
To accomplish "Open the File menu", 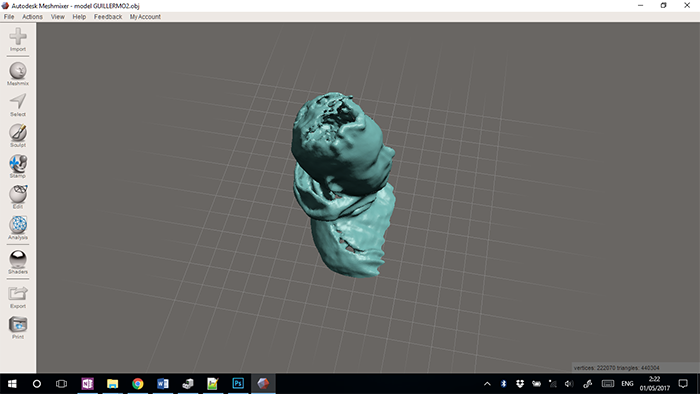I will tap(9, 17).
